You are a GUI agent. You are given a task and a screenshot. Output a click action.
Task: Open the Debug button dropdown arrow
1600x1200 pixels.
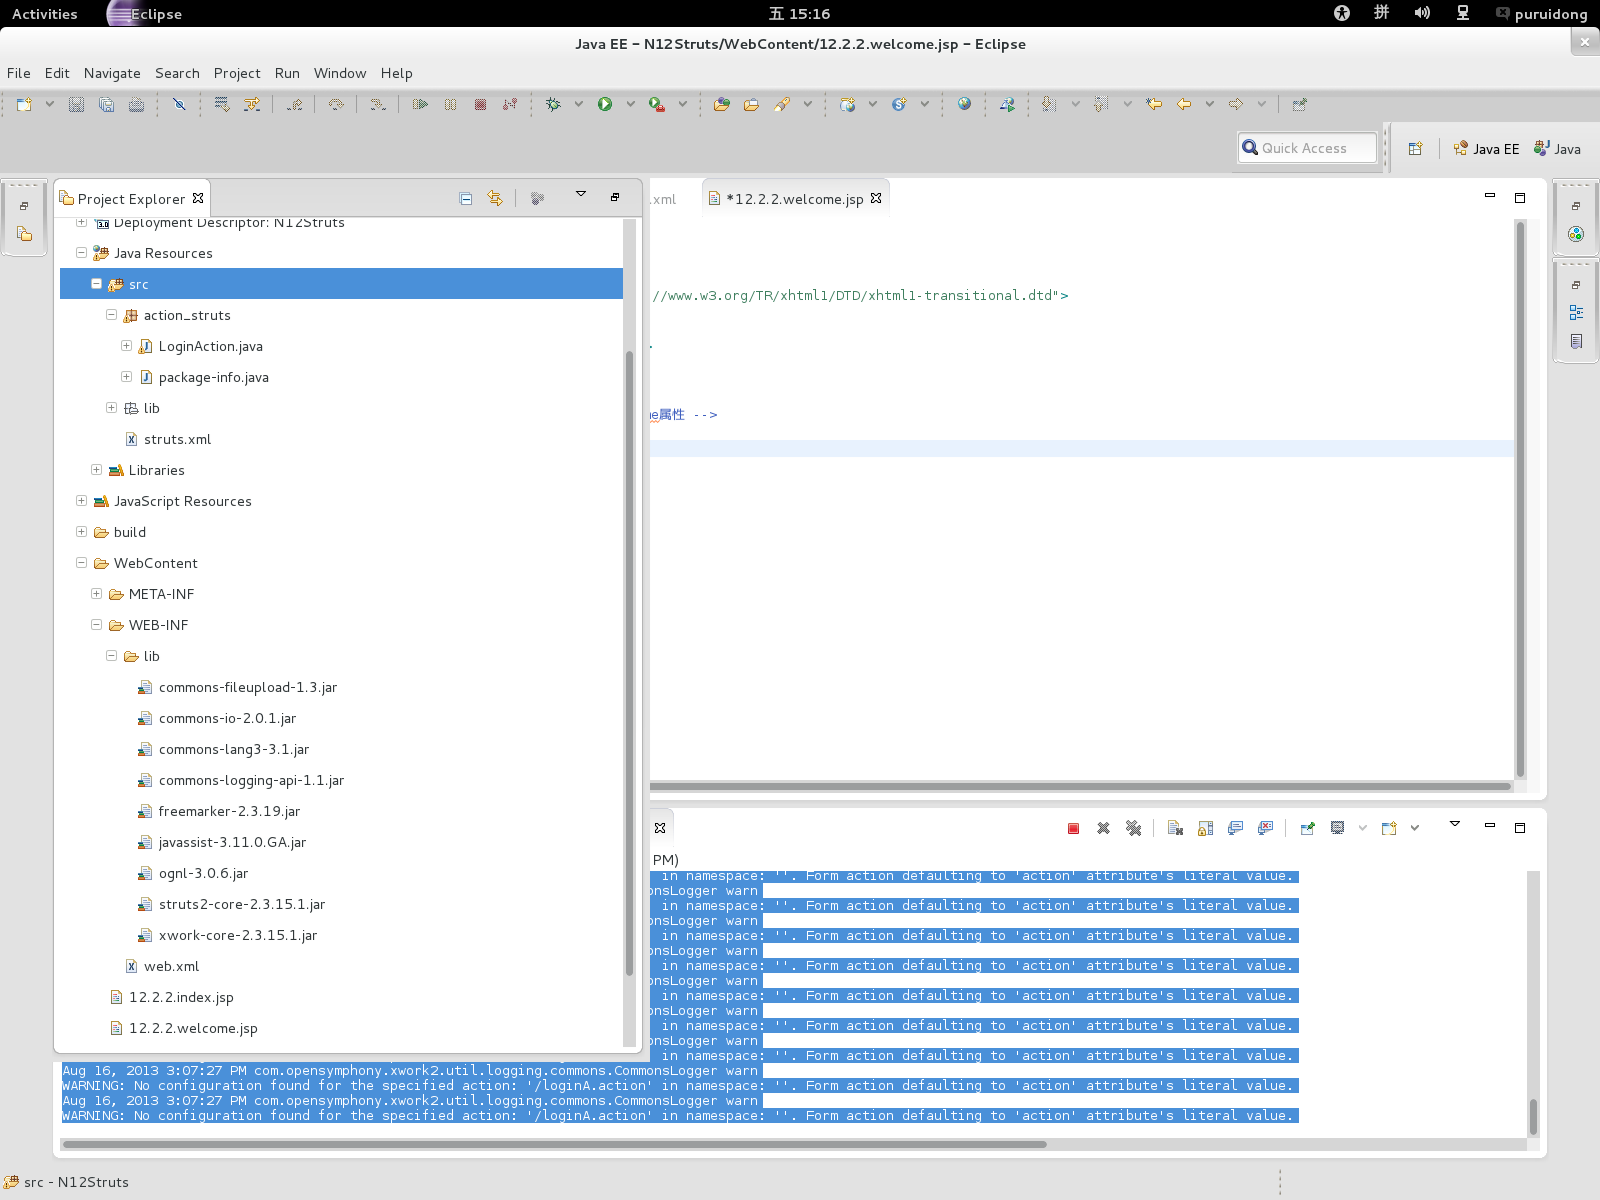click(x=578, y=104)
